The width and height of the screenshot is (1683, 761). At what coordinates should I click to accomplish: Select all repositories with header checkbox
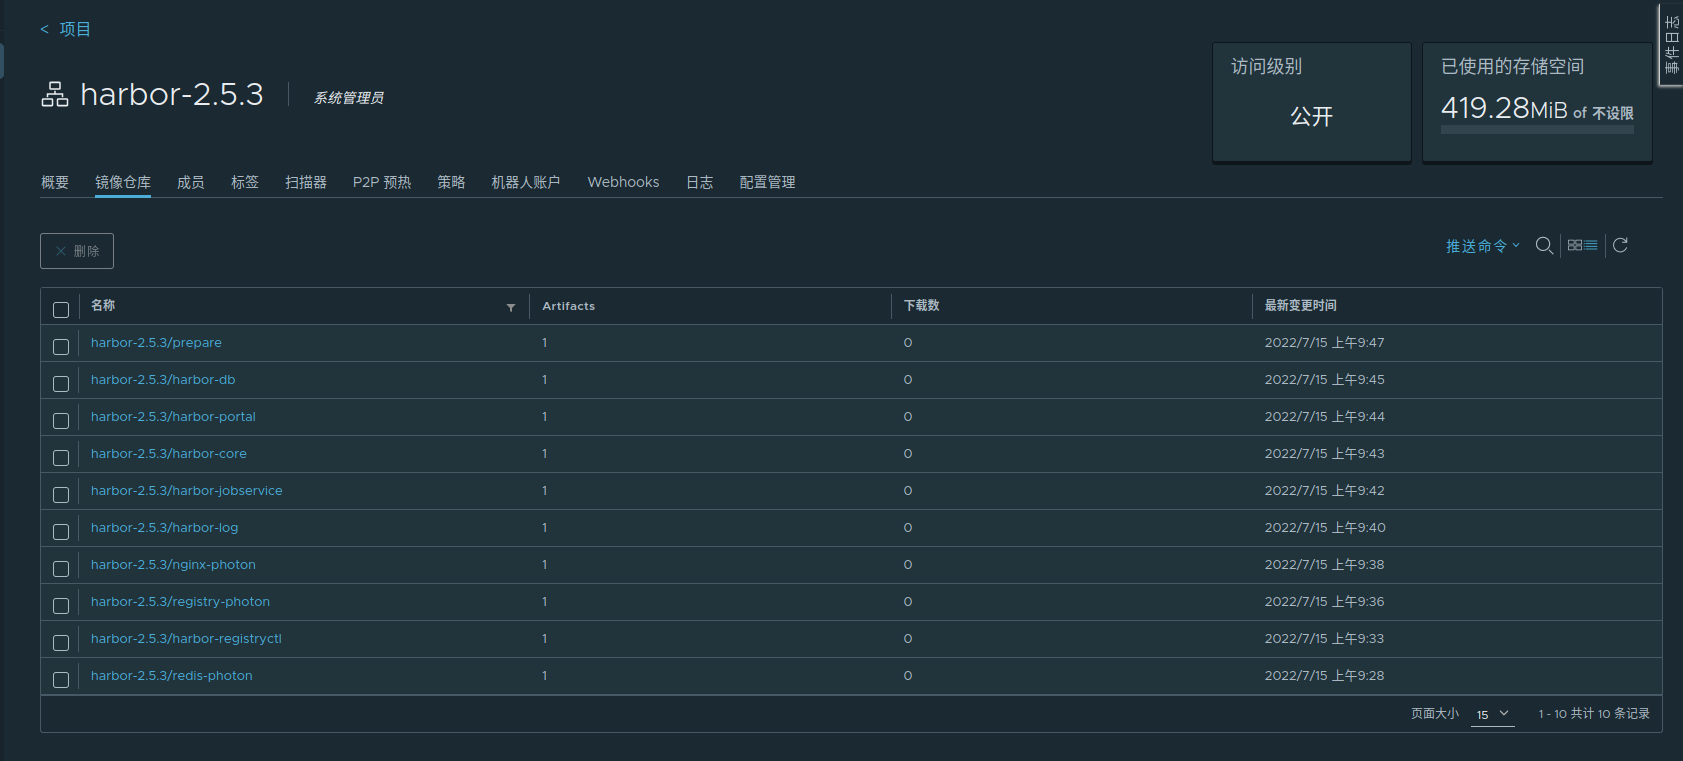[x=61, y=309]
